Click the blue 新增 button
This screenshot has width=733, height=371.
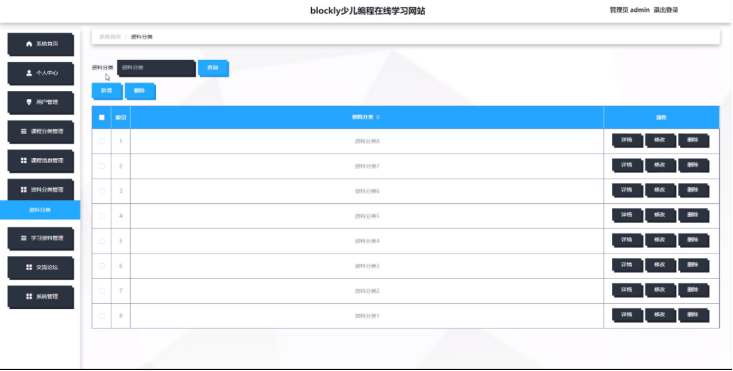107,91
